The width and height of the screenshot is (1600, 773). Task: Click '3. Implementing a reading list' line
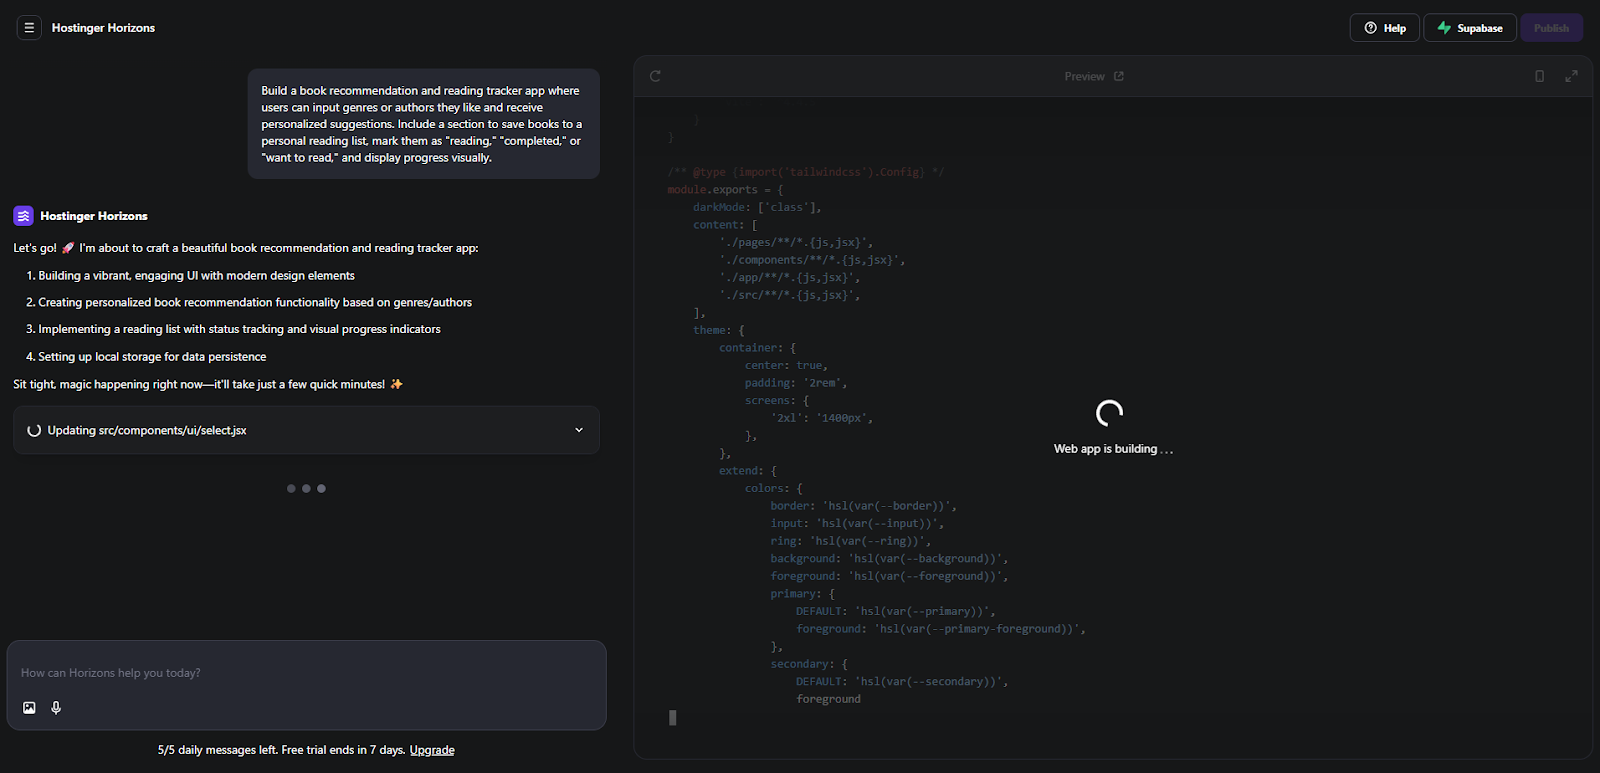tap(233, 329)
